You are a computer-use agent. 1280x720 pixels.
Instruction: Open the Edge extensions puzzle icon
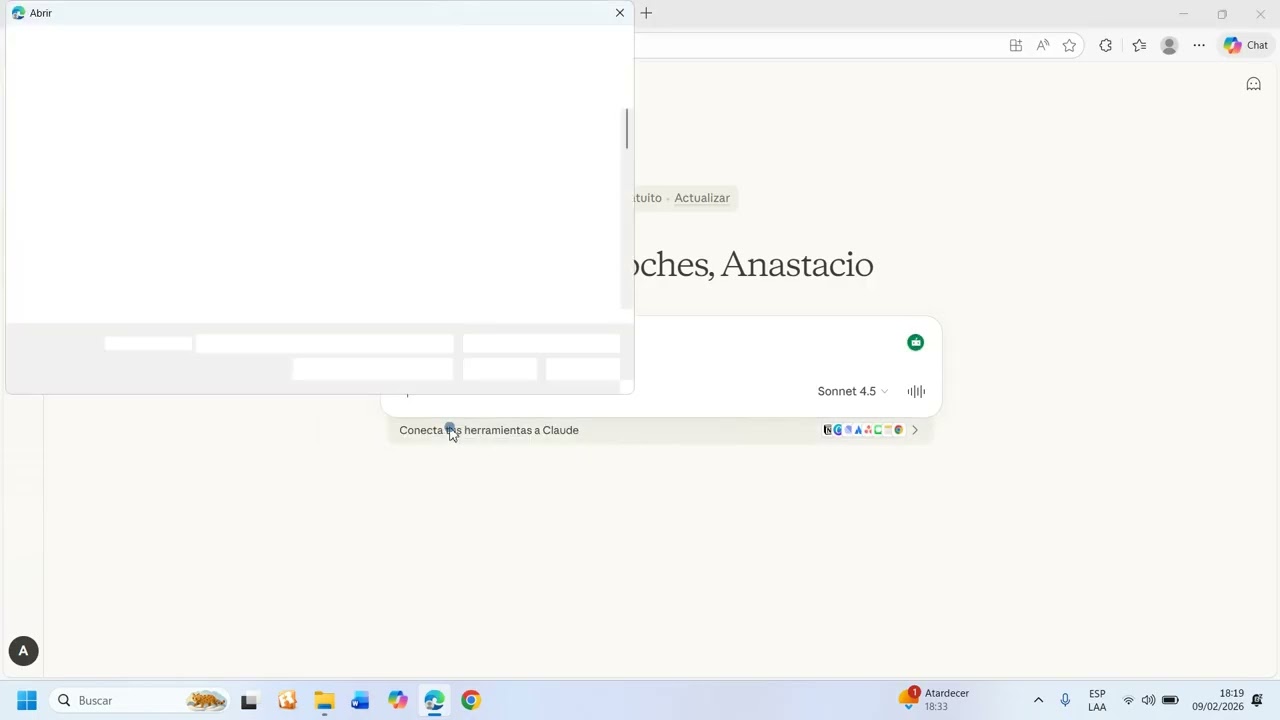tap(1105, 45)
